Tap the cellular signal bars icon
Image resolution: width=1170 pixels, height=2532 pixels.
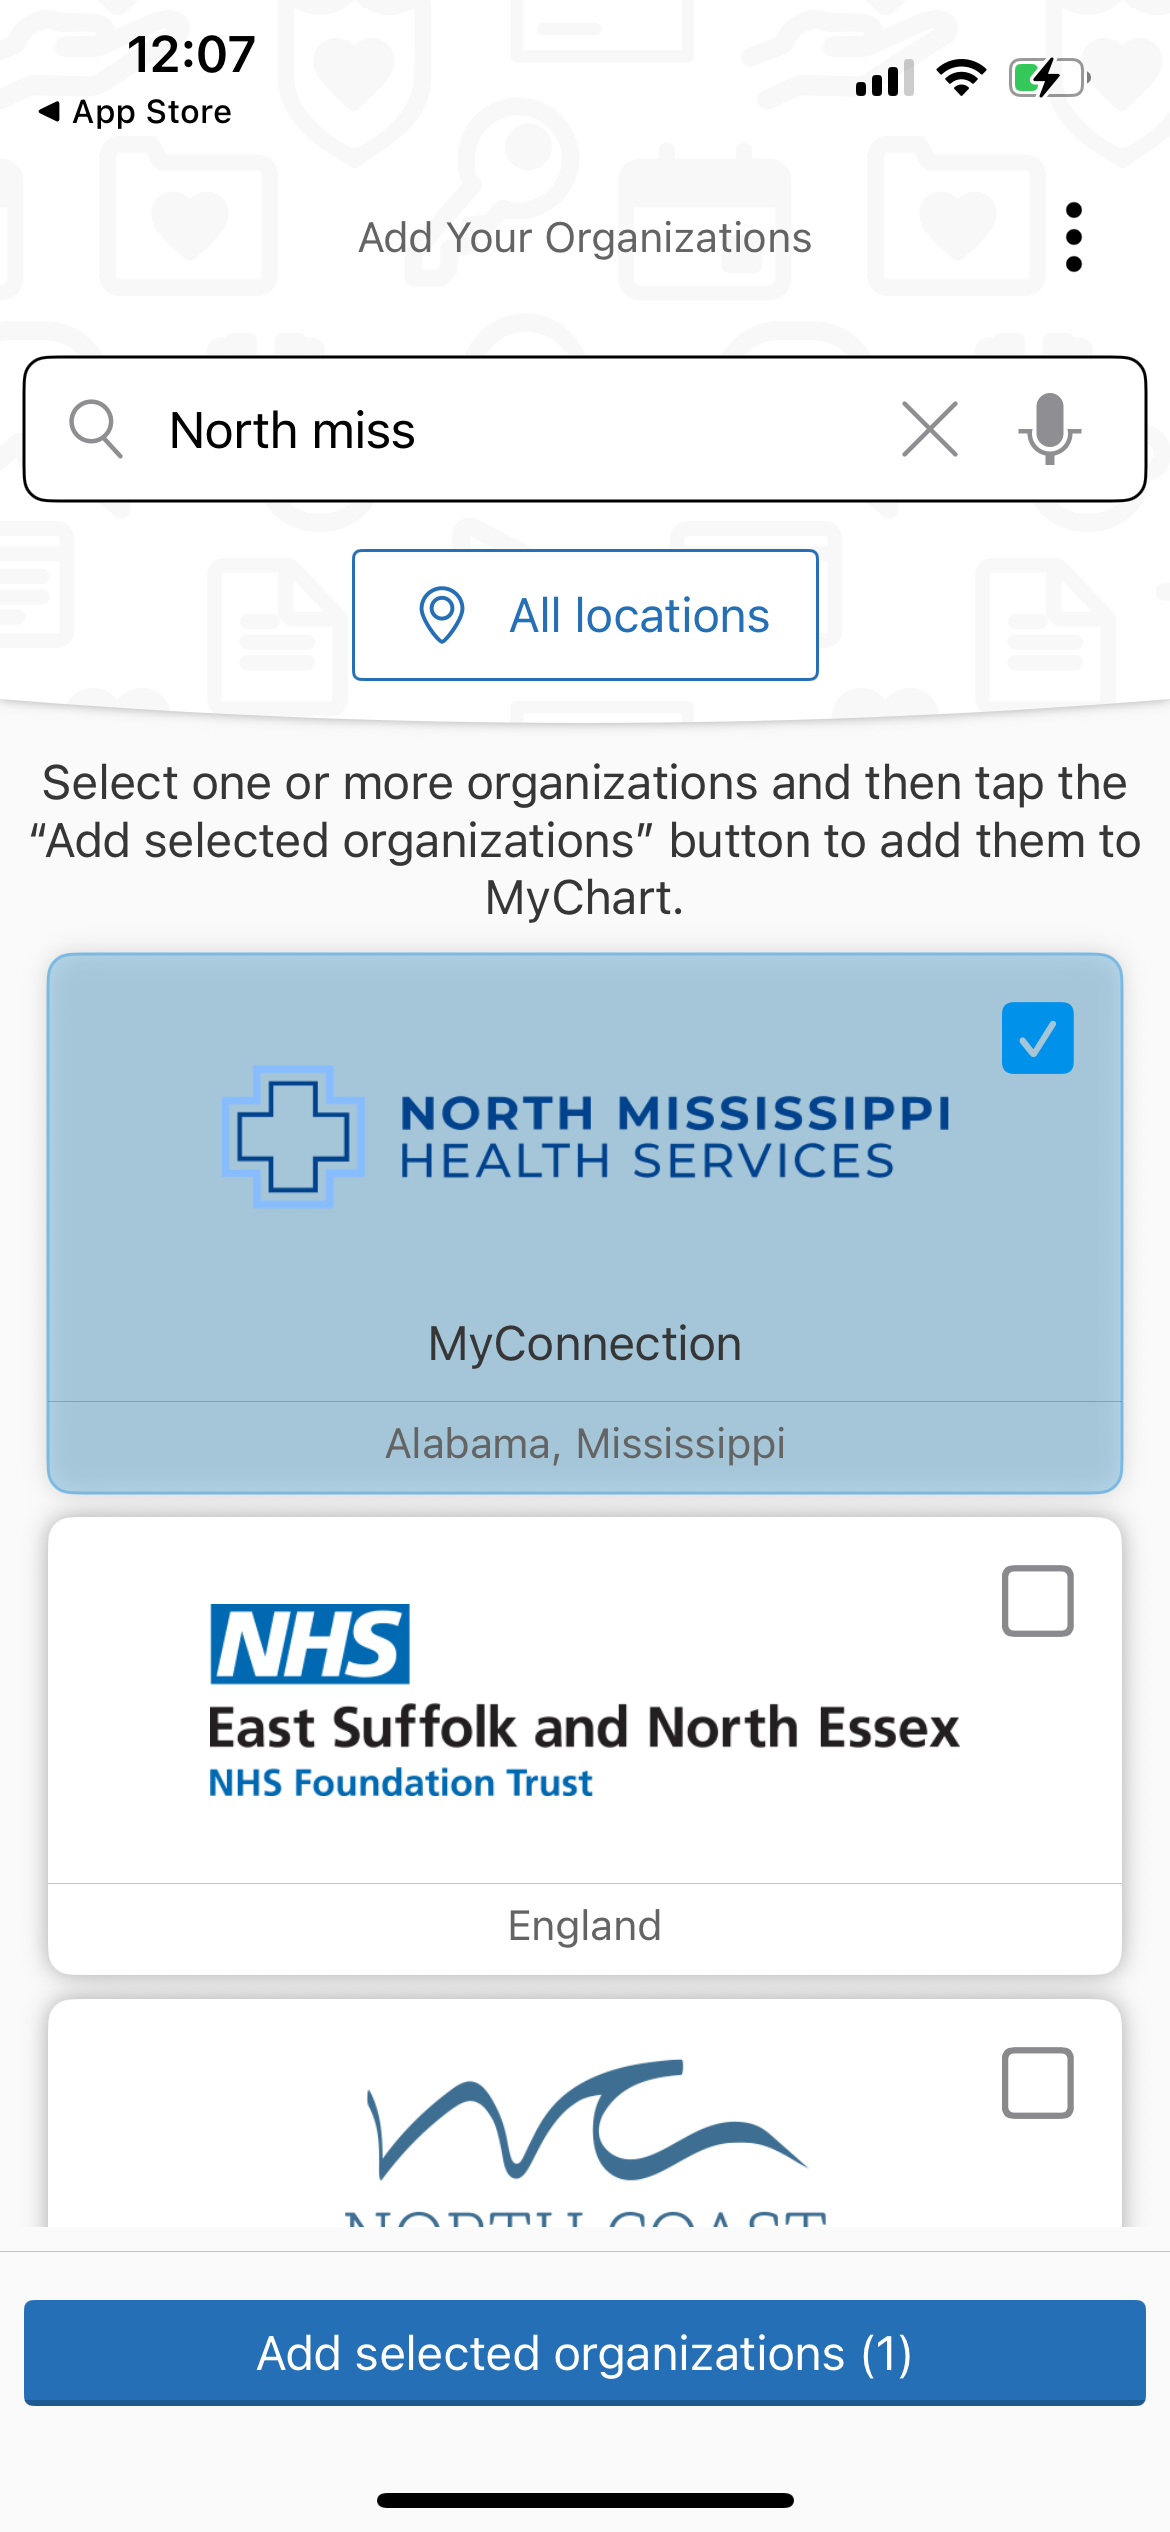pyautogui.click(x=884, y=78)
